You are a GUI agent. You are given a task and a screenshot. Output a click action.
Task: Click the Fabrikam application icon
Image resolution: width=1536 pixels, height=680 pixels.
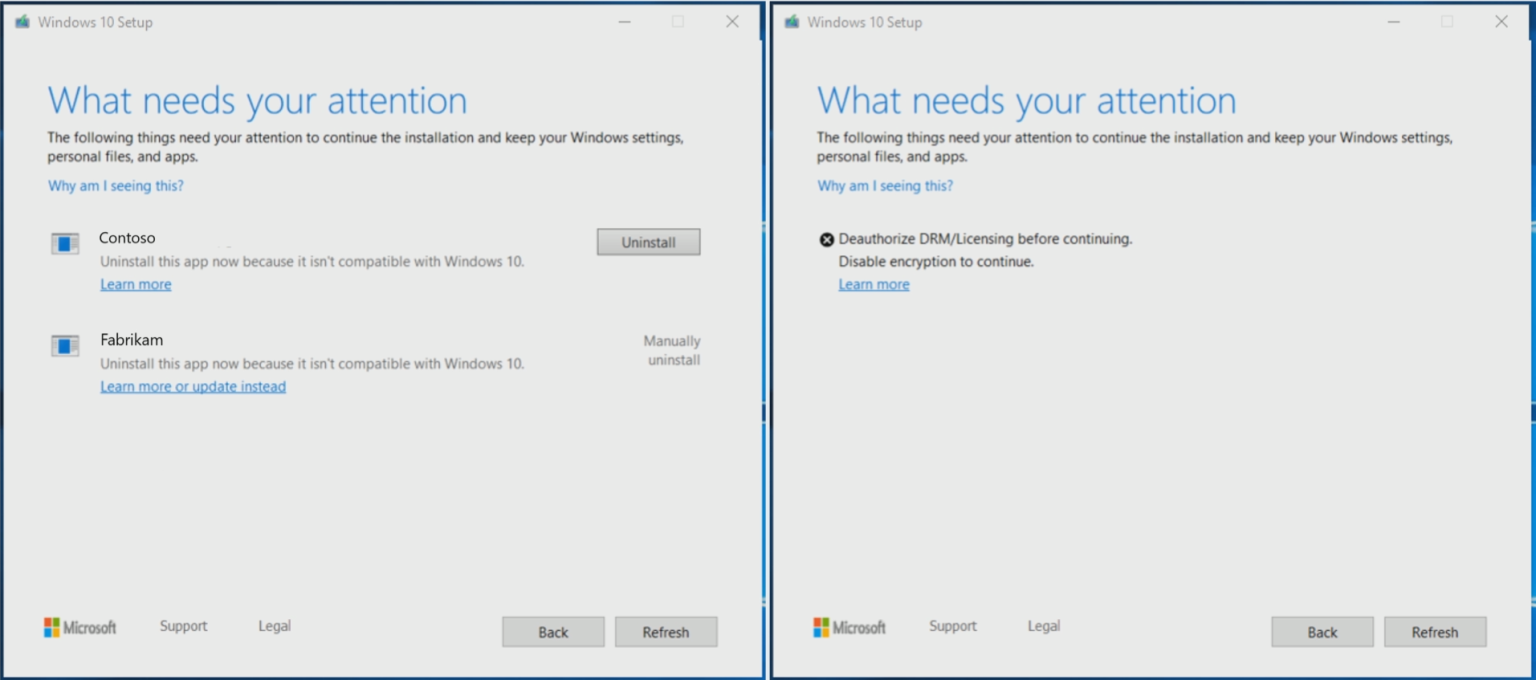(64, 345)
